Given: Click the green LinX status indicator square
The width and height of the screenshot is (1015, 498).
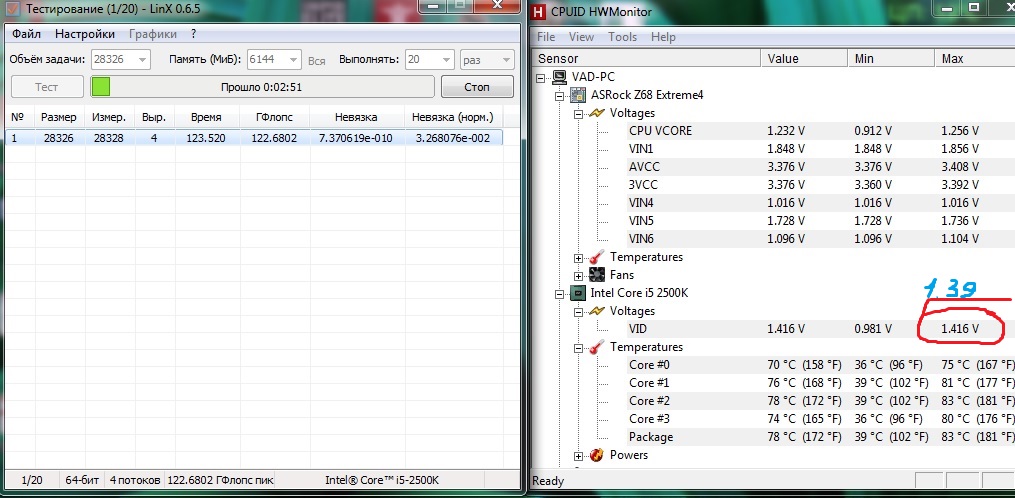Looking at the screenshot, I should [101, 87].
